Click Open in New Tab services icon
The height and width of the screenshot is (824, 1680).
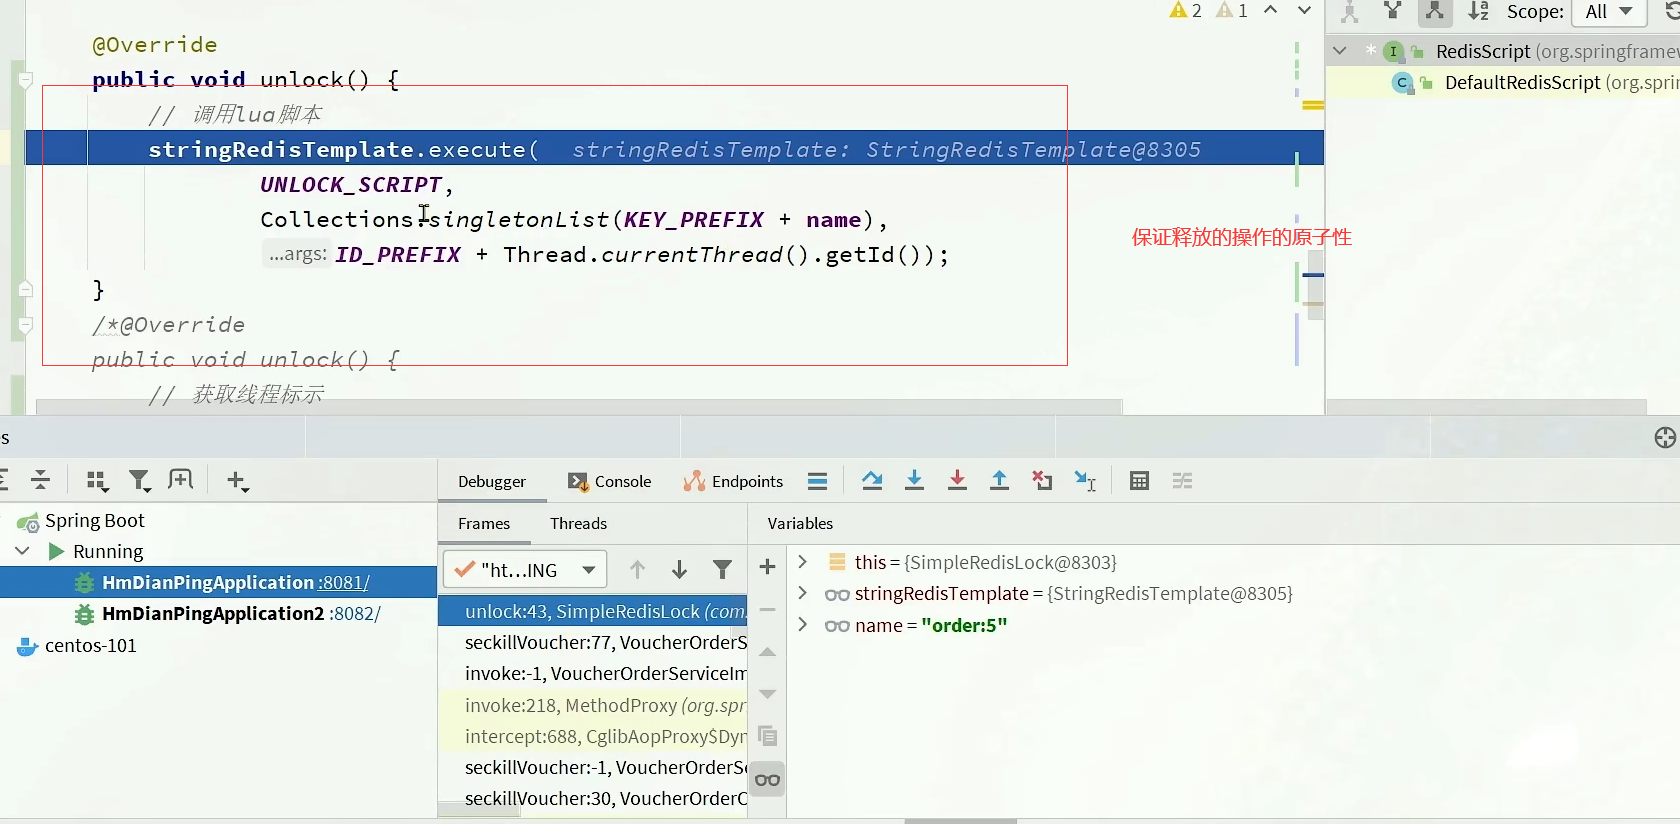click(x=181, y=480)
